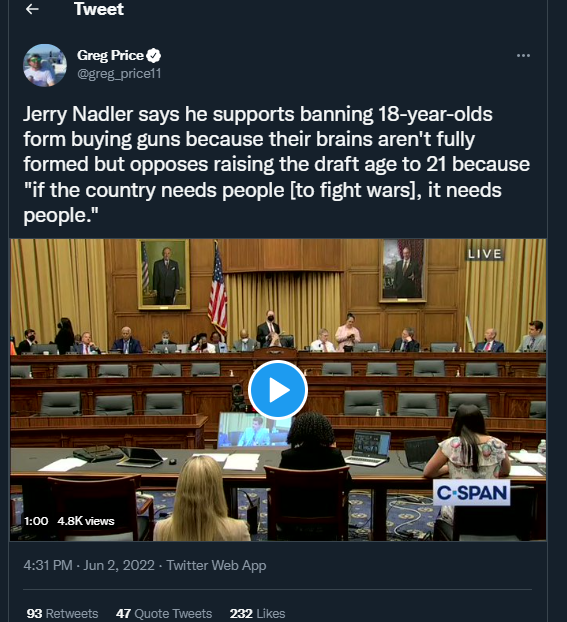View the 93 Retweets list

pos(62,613)
